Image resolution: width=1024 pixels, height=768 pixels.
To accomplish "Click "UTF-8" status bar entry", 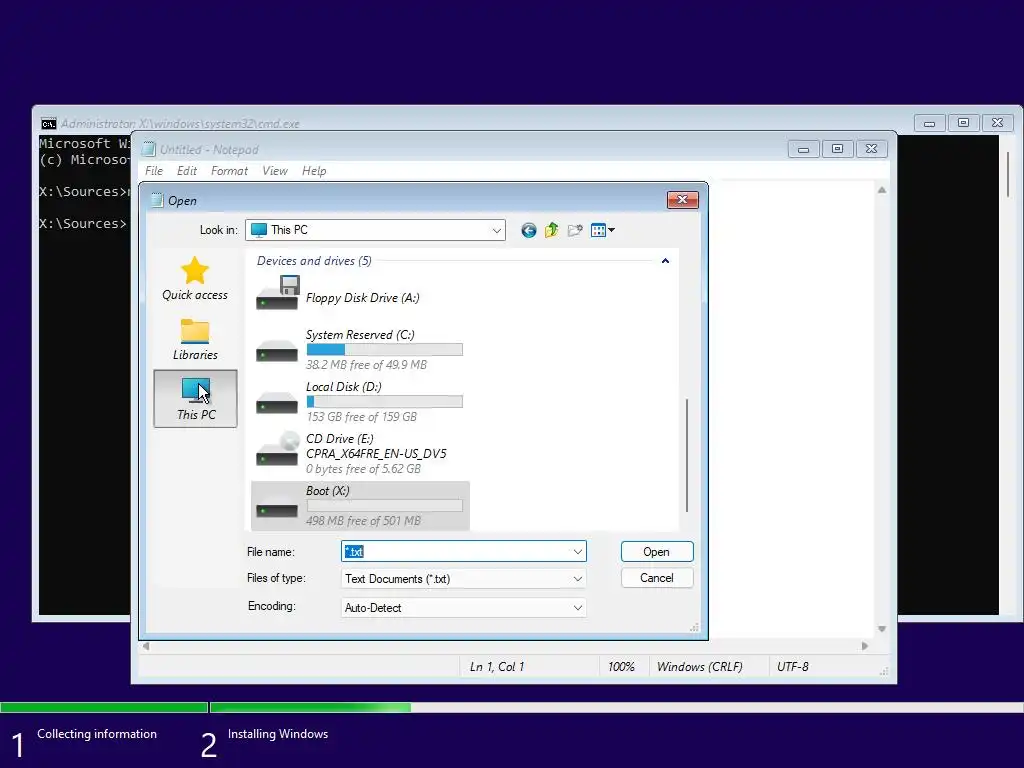I will coord(792,667).
